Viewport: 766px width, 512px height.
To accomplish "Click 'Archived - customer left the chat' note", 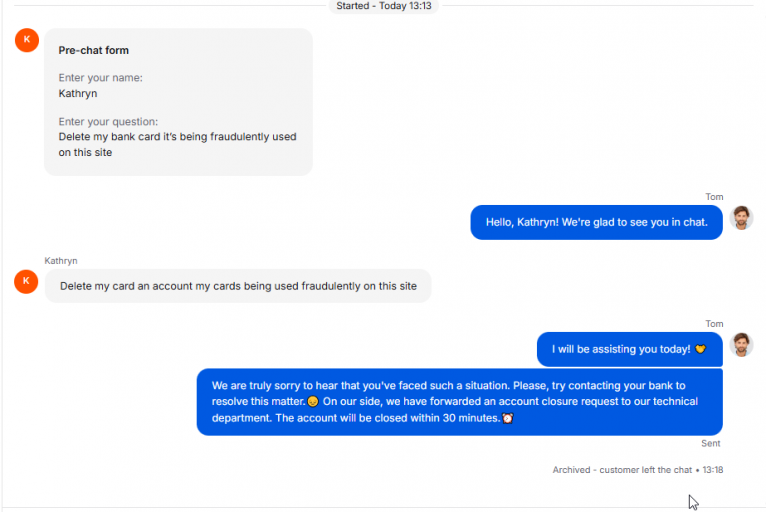I will pyautogui.click(x=622, y=470).
